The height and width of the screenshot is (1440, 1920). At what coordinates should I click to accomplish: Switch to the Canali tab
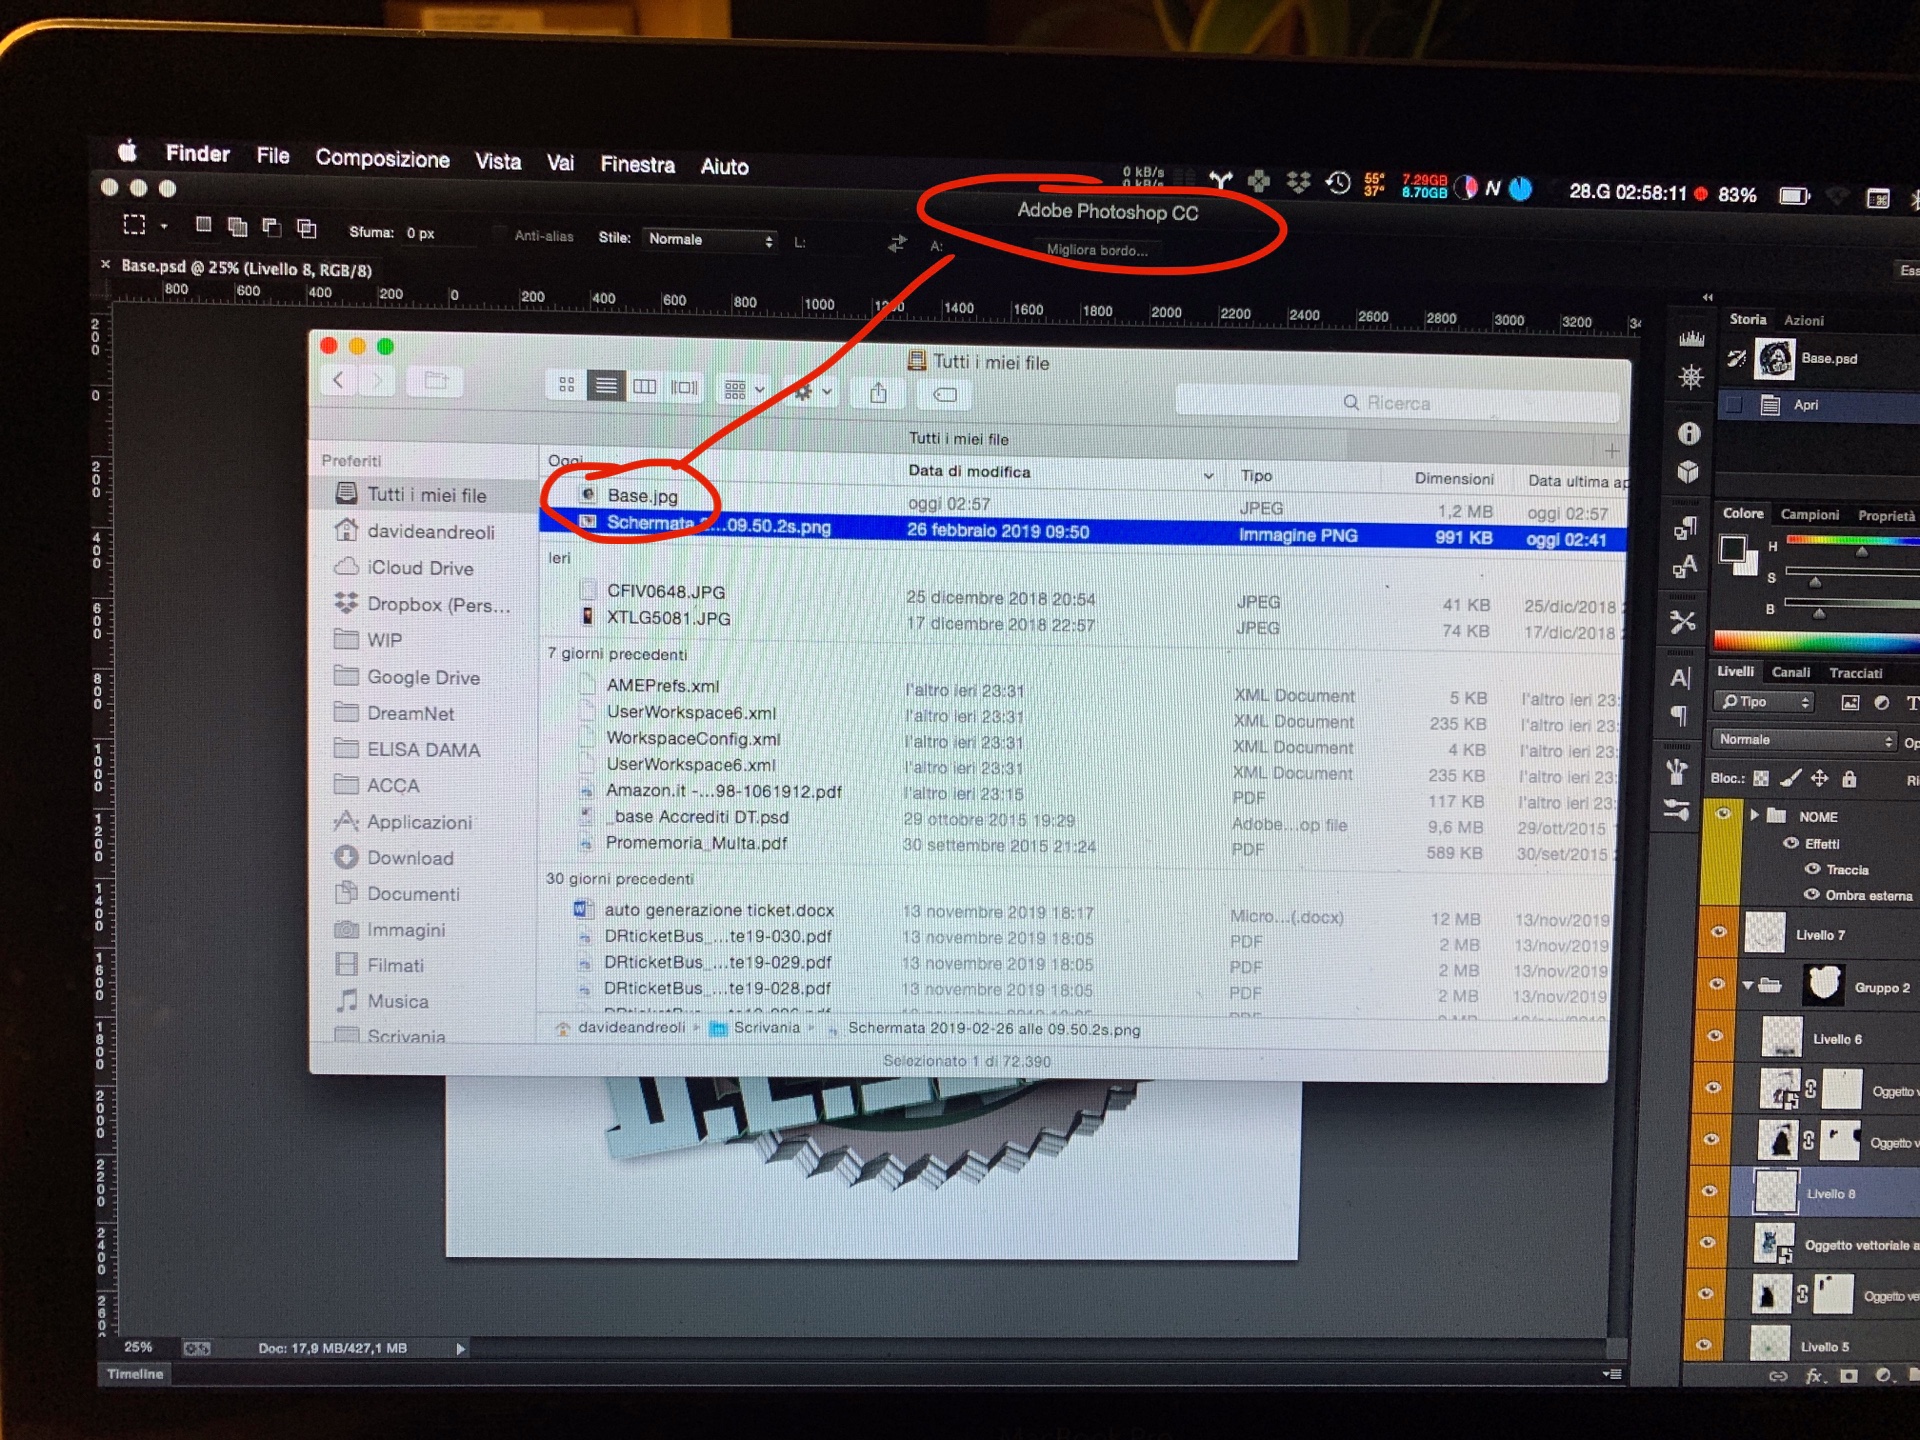(x=1790, y=672)
